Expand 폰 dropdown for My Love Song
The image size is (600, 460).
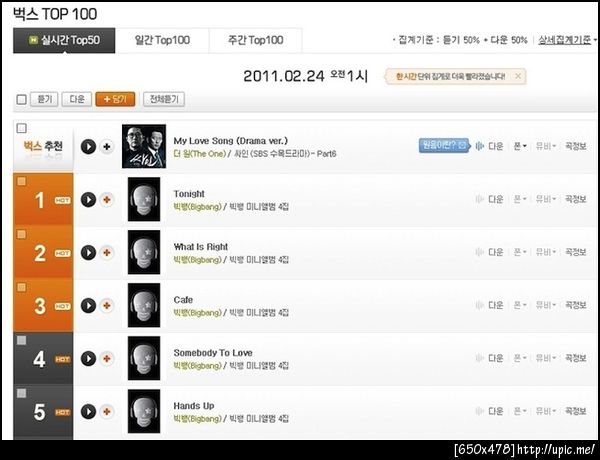coord(520,146)
